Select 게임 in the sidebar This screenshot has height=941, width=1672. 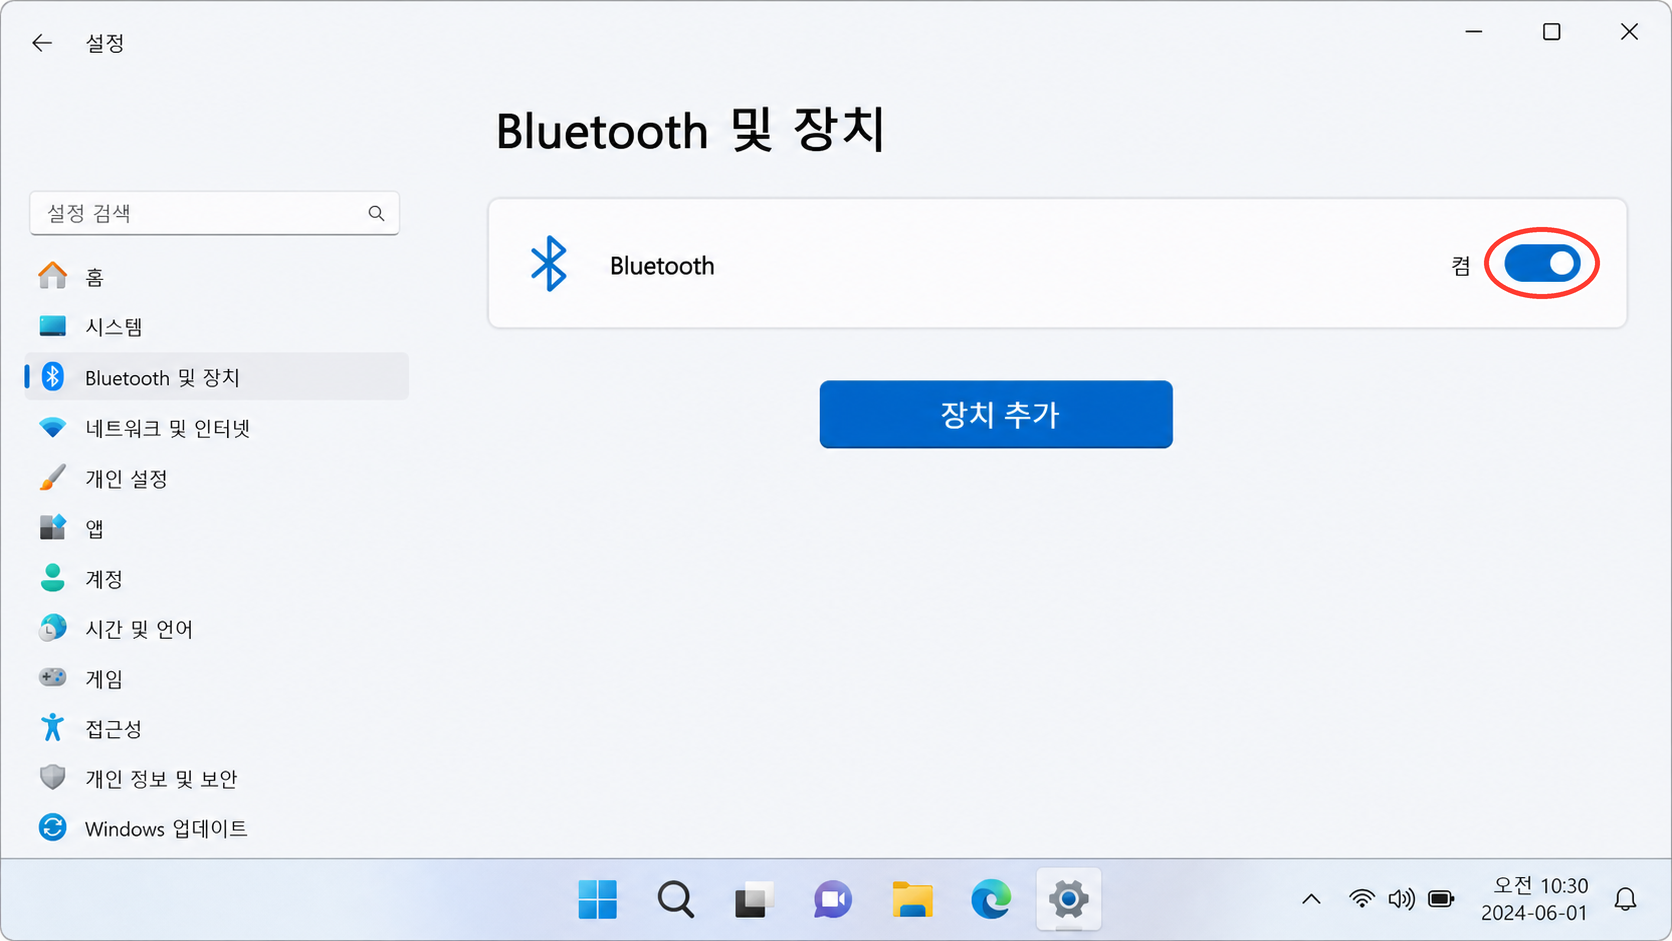click(x=215, y=678)
